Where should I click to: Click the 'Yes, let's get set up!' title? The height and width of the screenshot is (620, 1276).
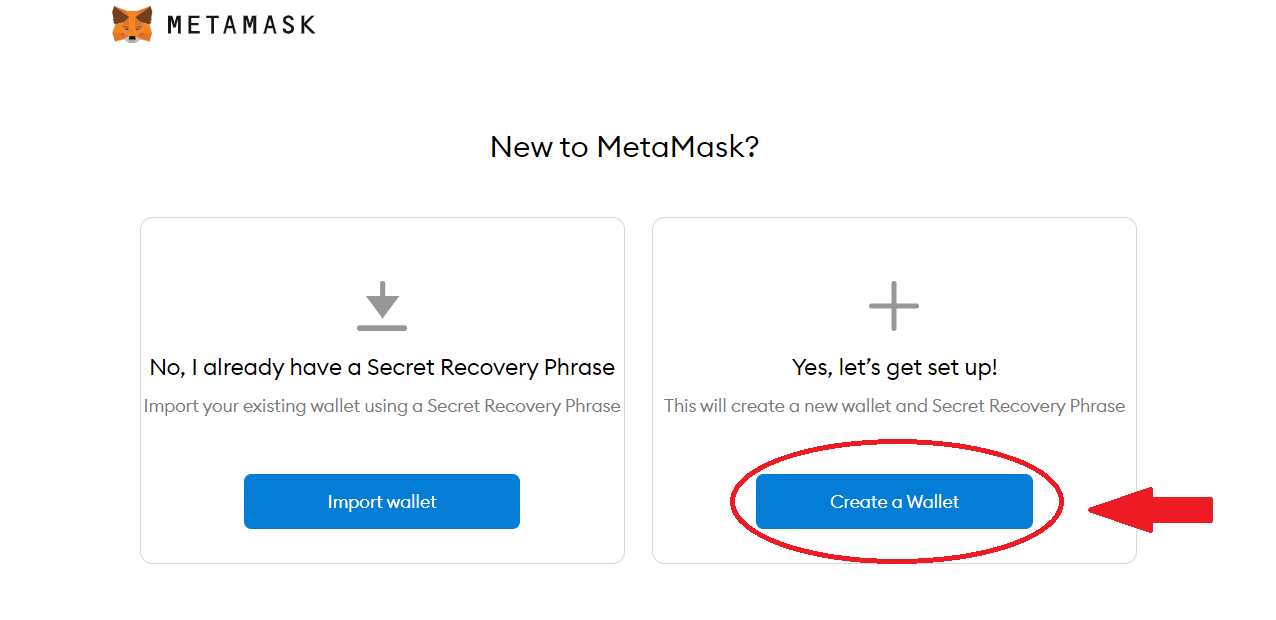(894, 367)
